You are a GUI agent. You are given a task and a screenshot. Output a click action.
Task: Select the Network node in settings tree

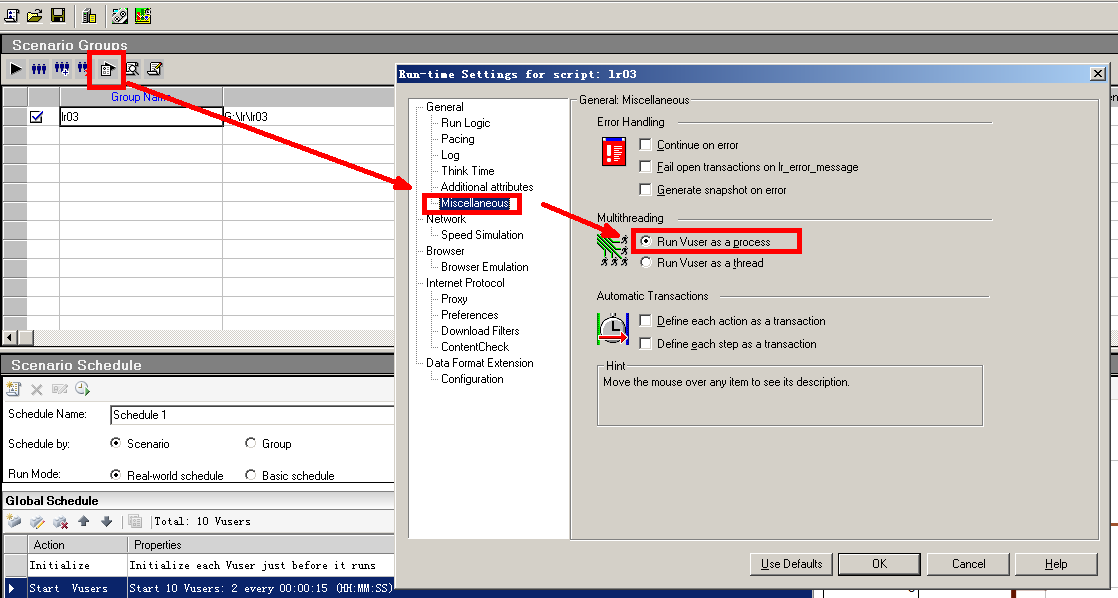(x=446, y=219)
